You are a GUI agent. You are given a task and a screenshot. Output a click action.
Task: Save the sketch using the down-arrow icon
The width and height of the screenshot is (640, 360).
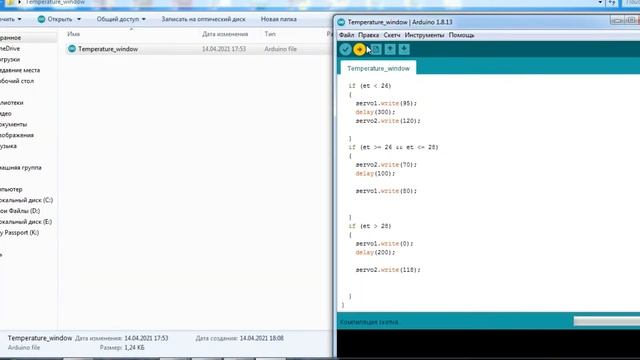click(x=404, y=49)
